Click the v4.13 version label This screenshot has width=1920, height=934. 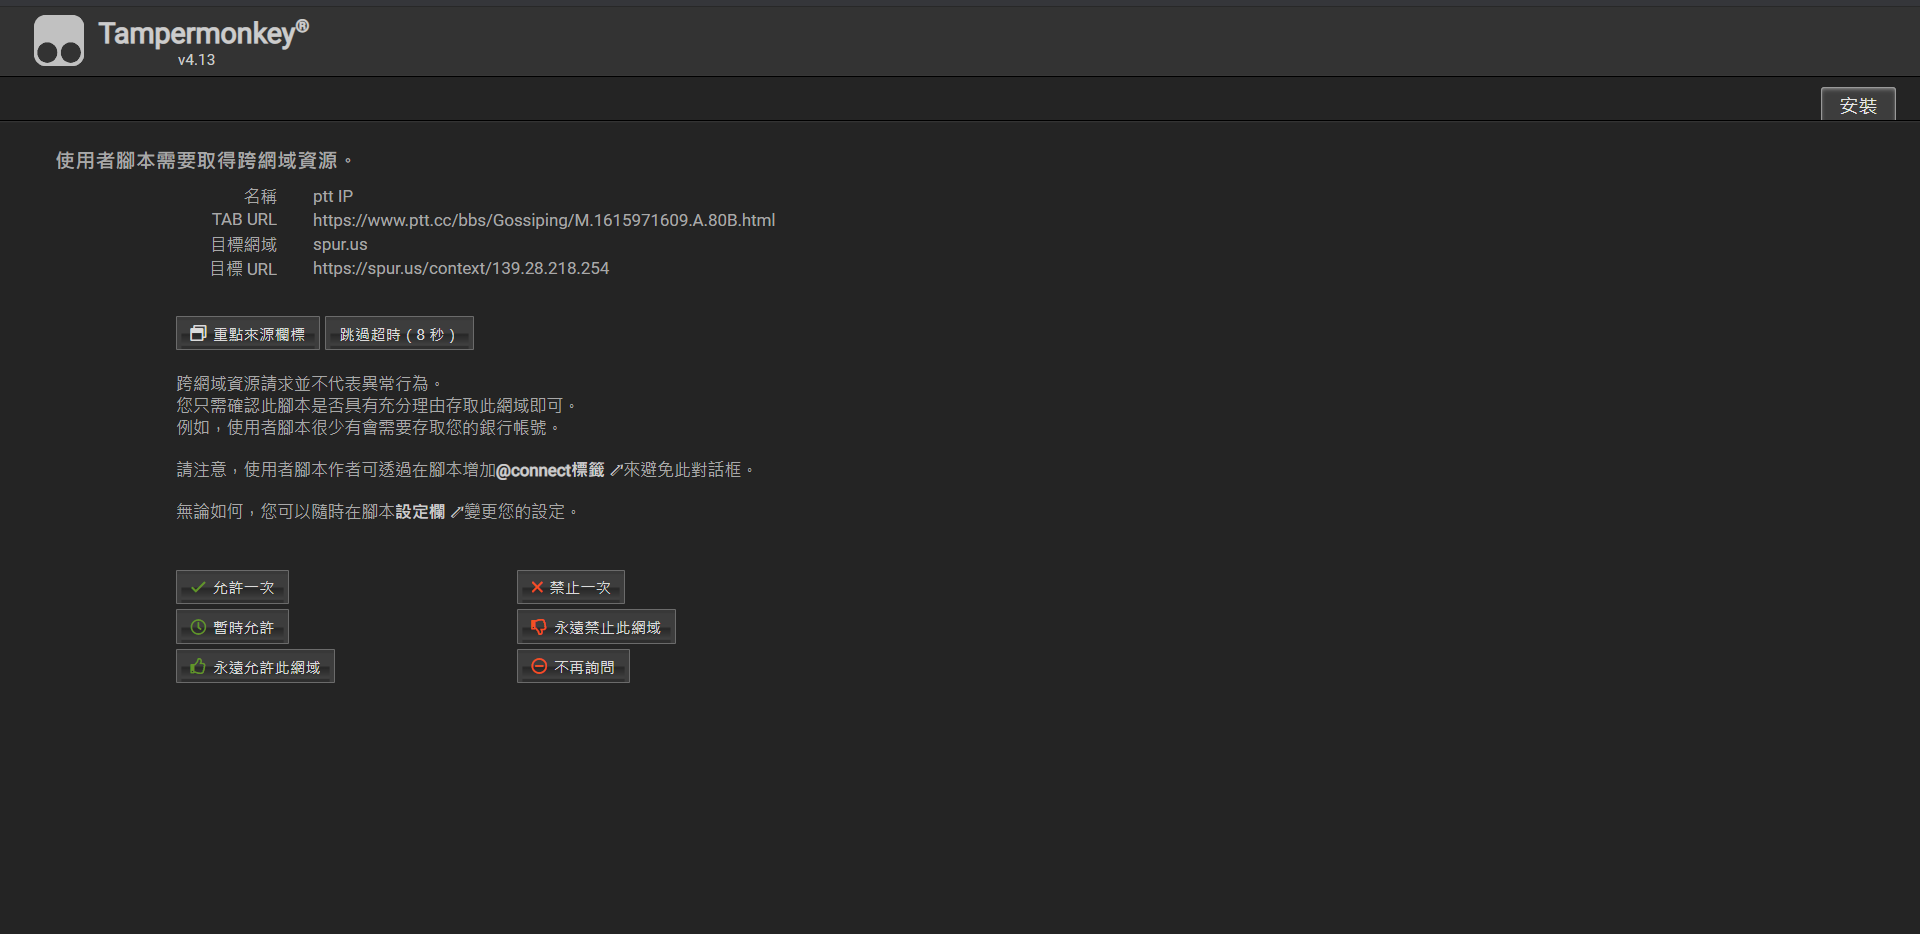(196, 60)
